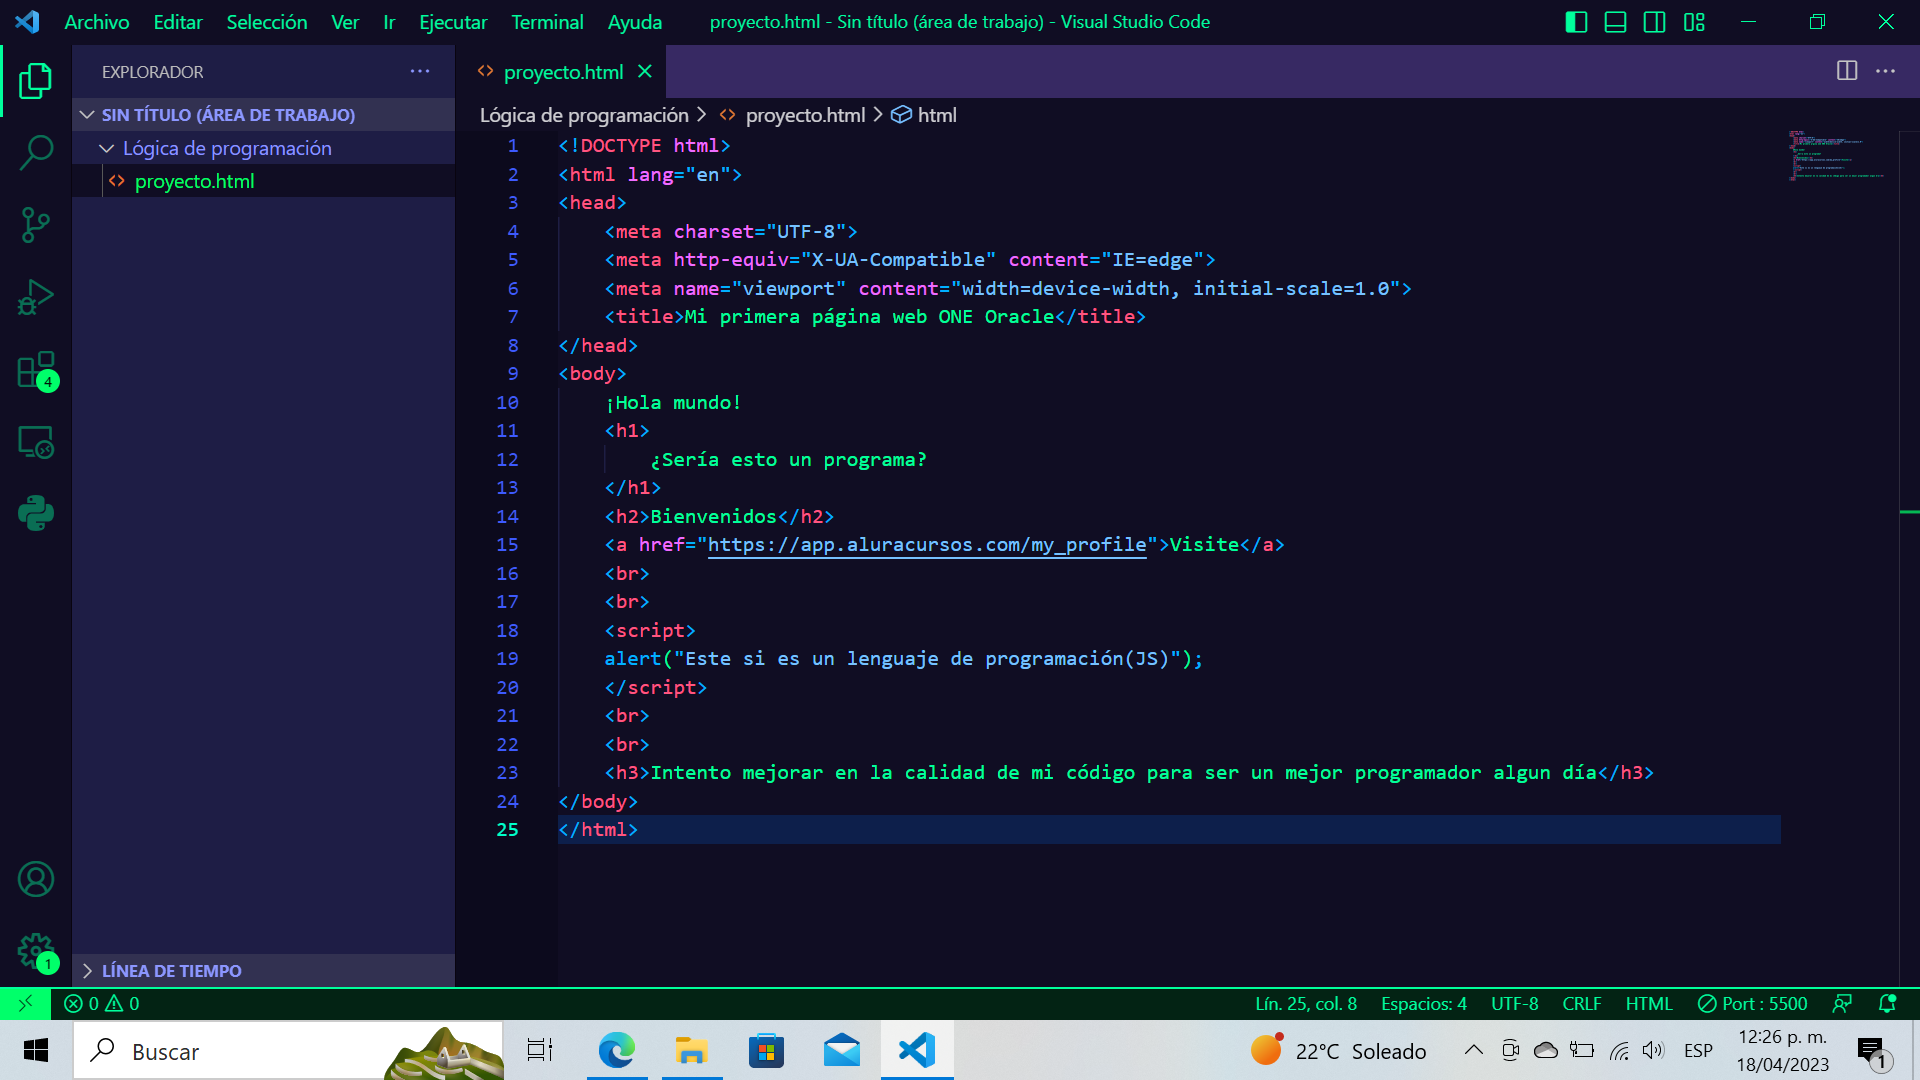Click breadcrumb html symbol

937,115
